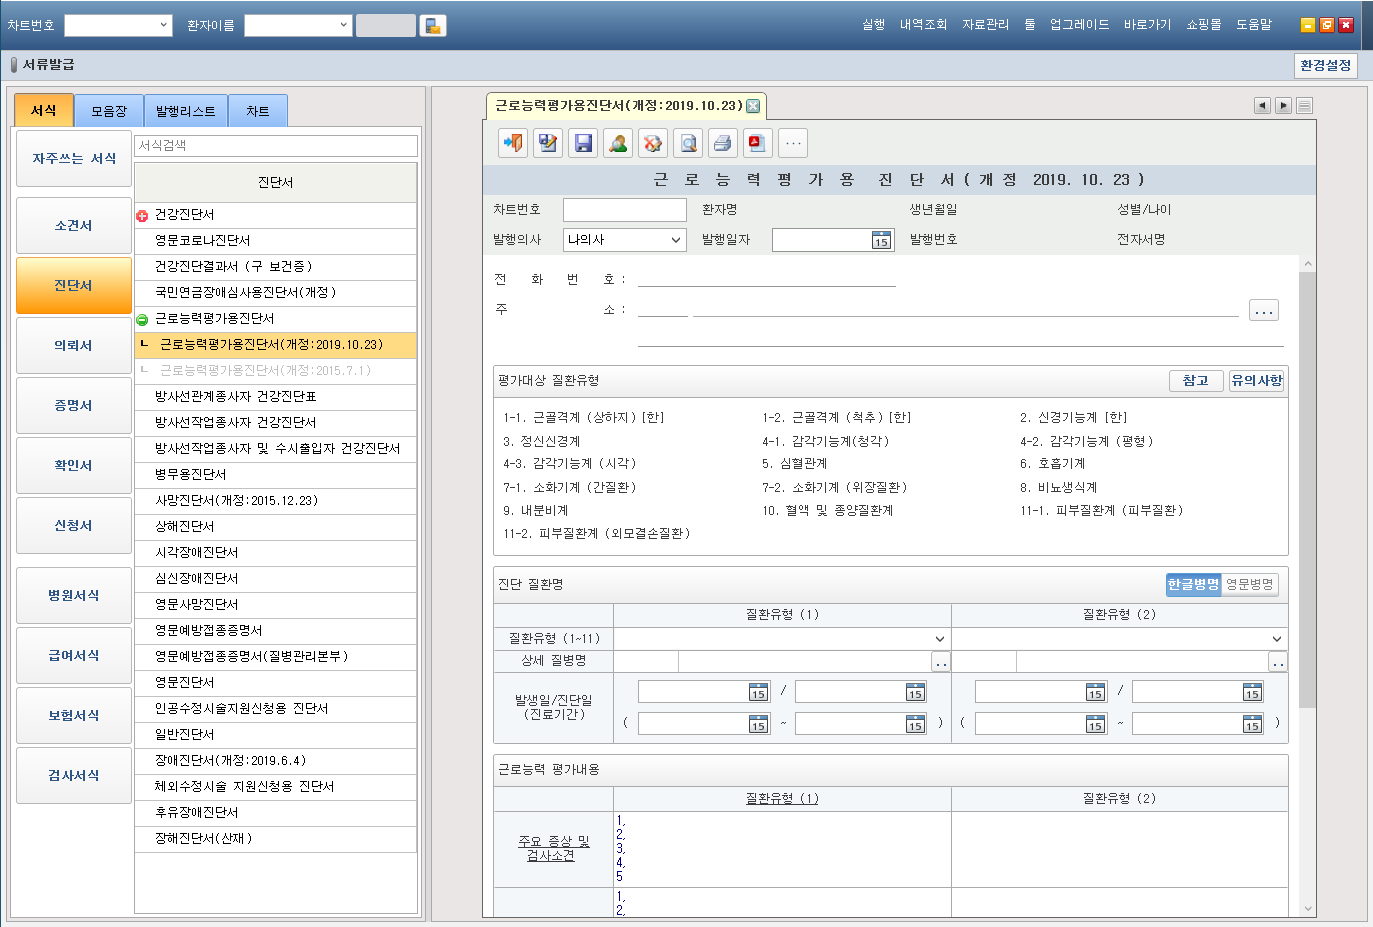Open the 발행일자 calendar picker icon

pyautogui.click(x=880, y=240)
